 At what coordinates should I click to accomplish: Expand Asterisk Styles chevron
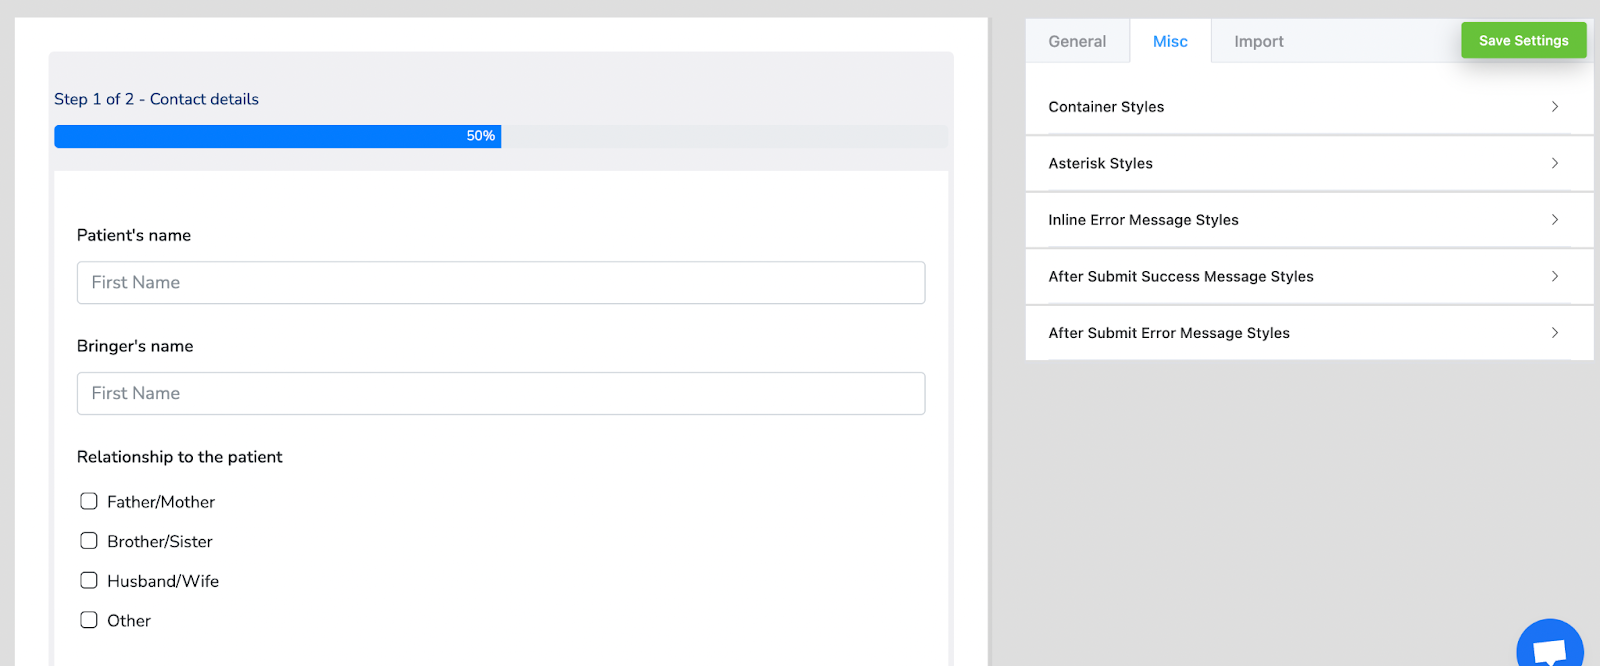[x=1555, y=163]
